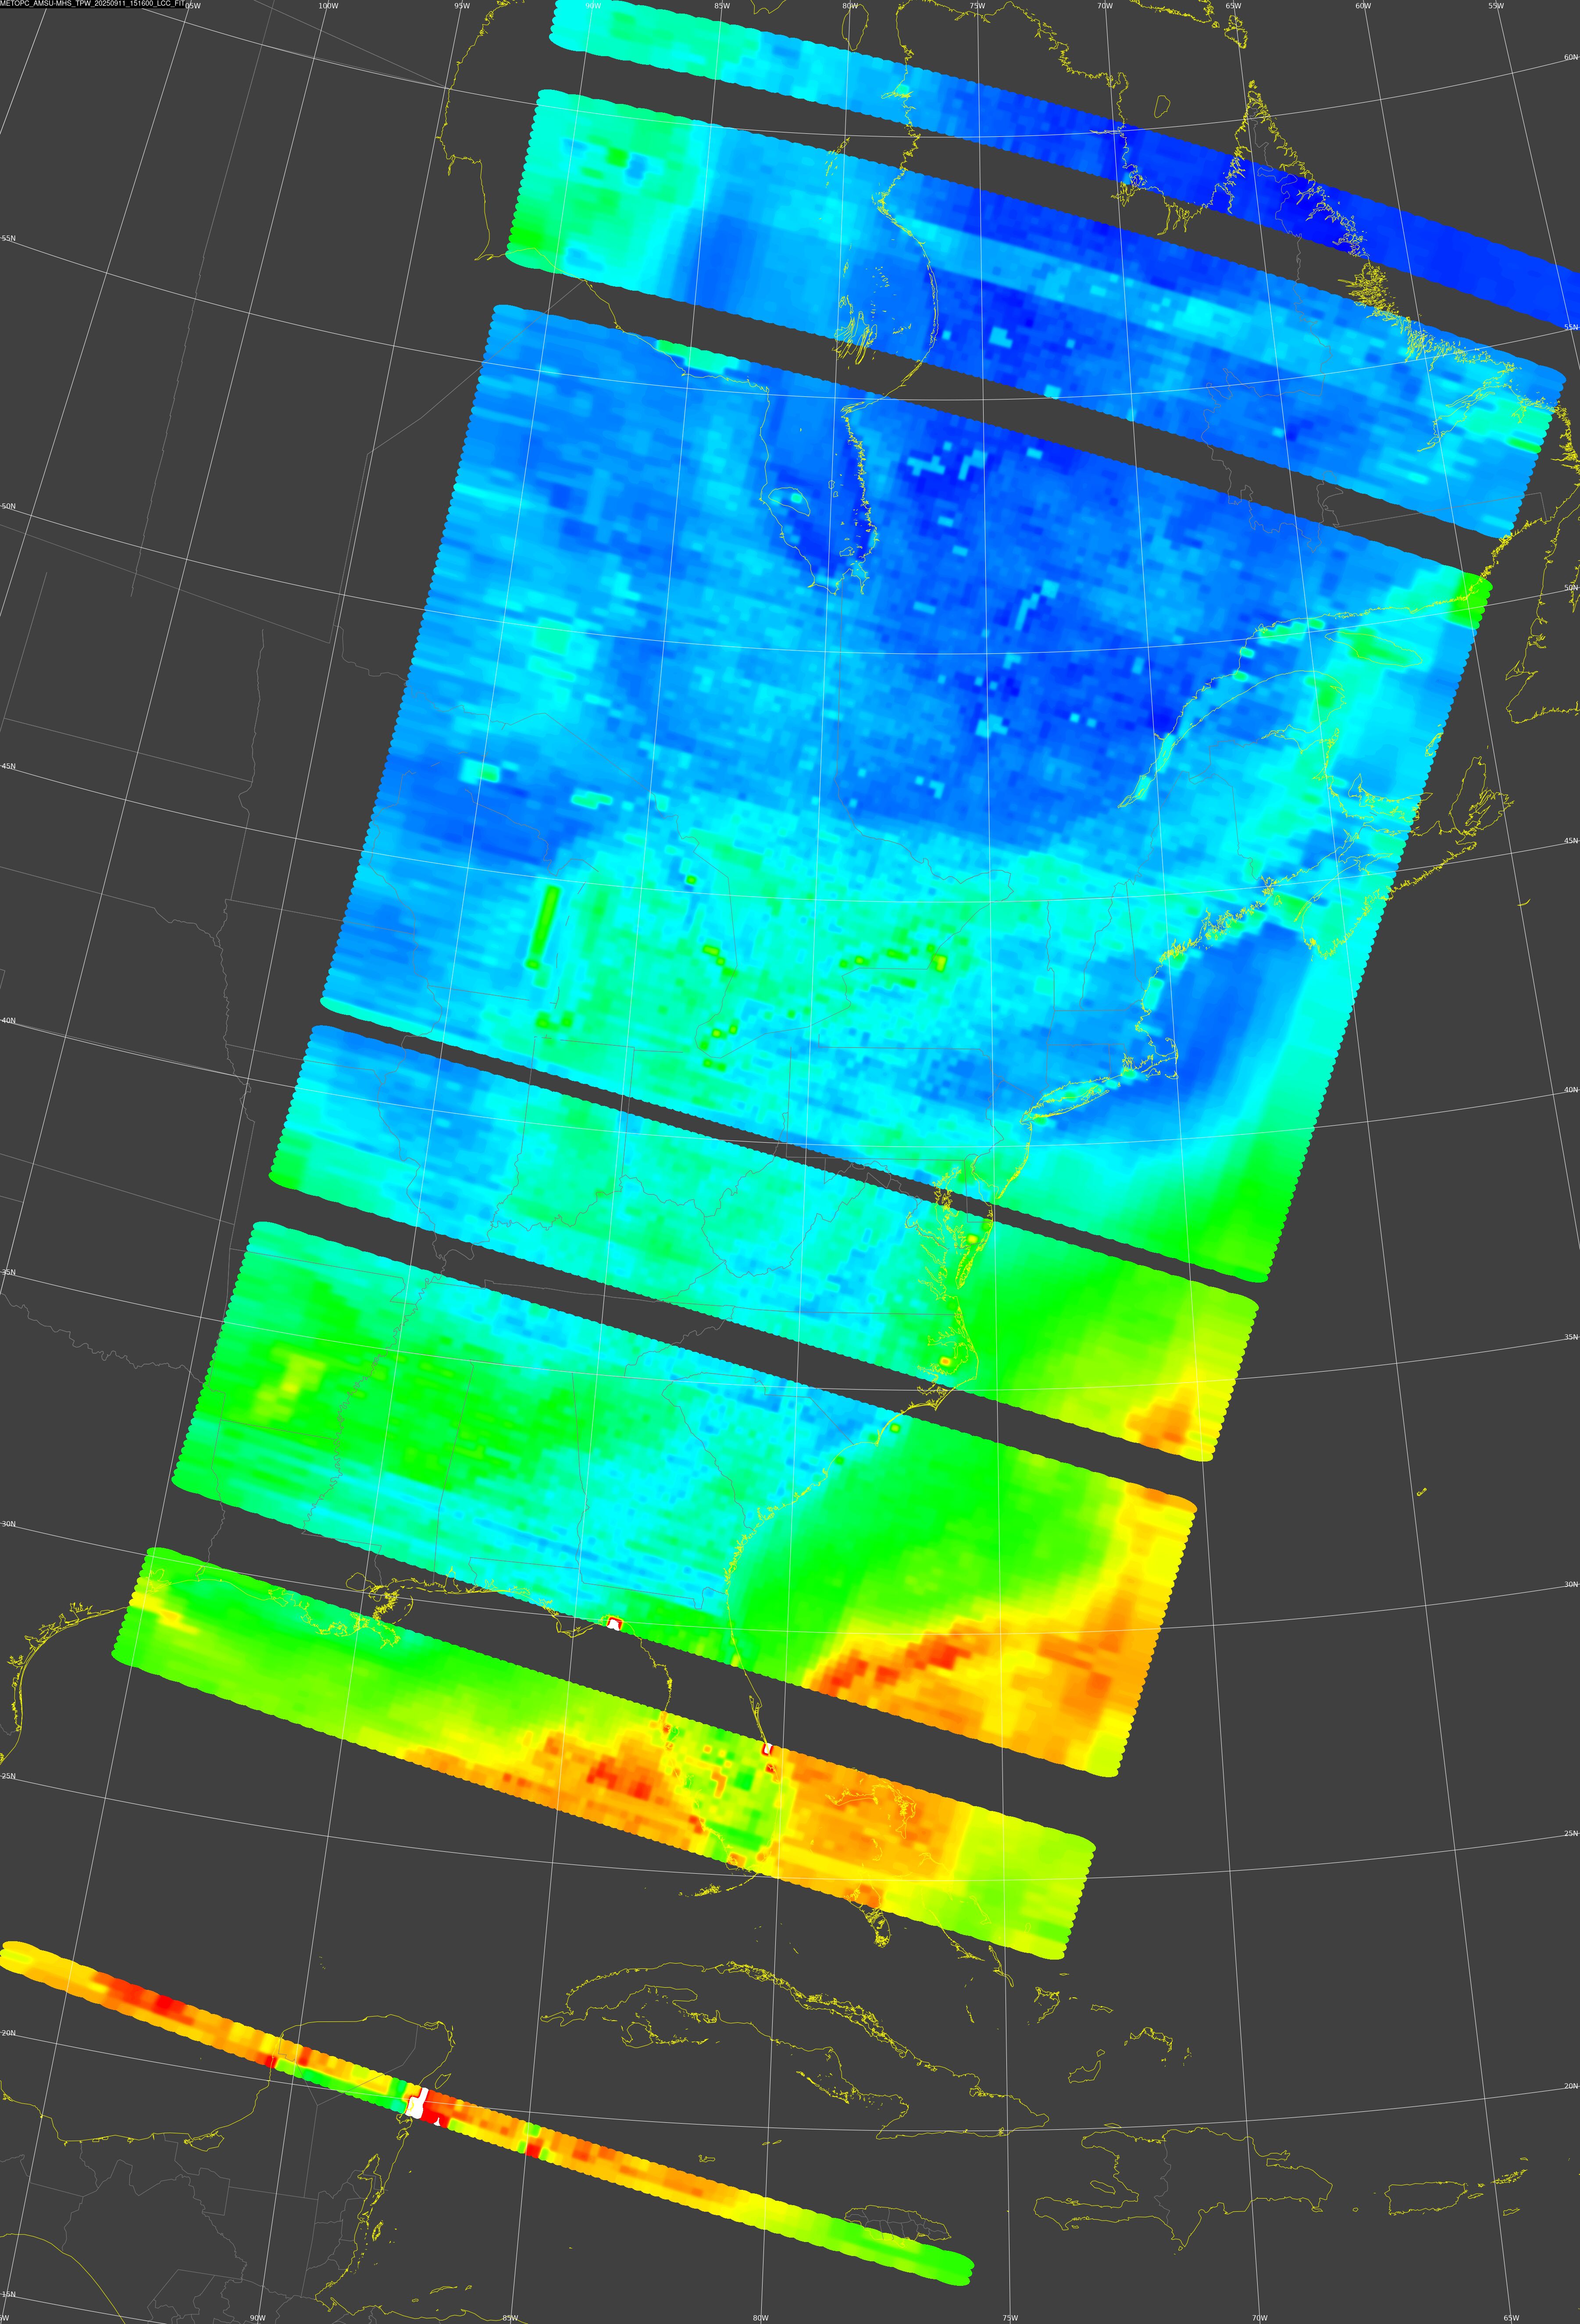Click the 60W longitude label
Screen dimensions: 1580x2324
[1362, 6]
